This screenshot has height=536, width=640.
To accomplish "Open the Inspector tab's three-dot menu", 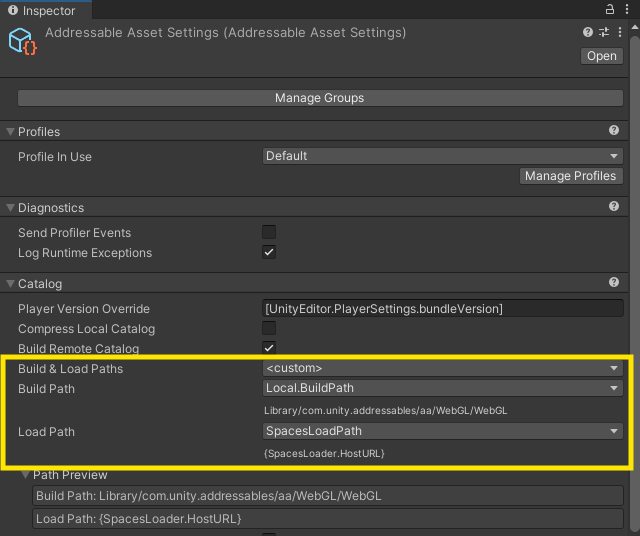I will coord(627,9).
